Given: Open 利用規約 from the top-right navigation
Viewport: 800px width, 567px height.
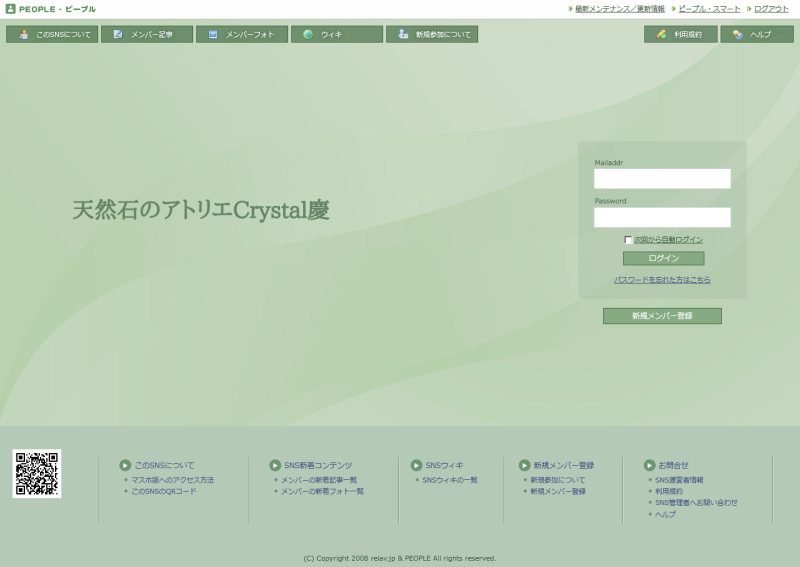Looking at the screenshot, I should point(680,34).
